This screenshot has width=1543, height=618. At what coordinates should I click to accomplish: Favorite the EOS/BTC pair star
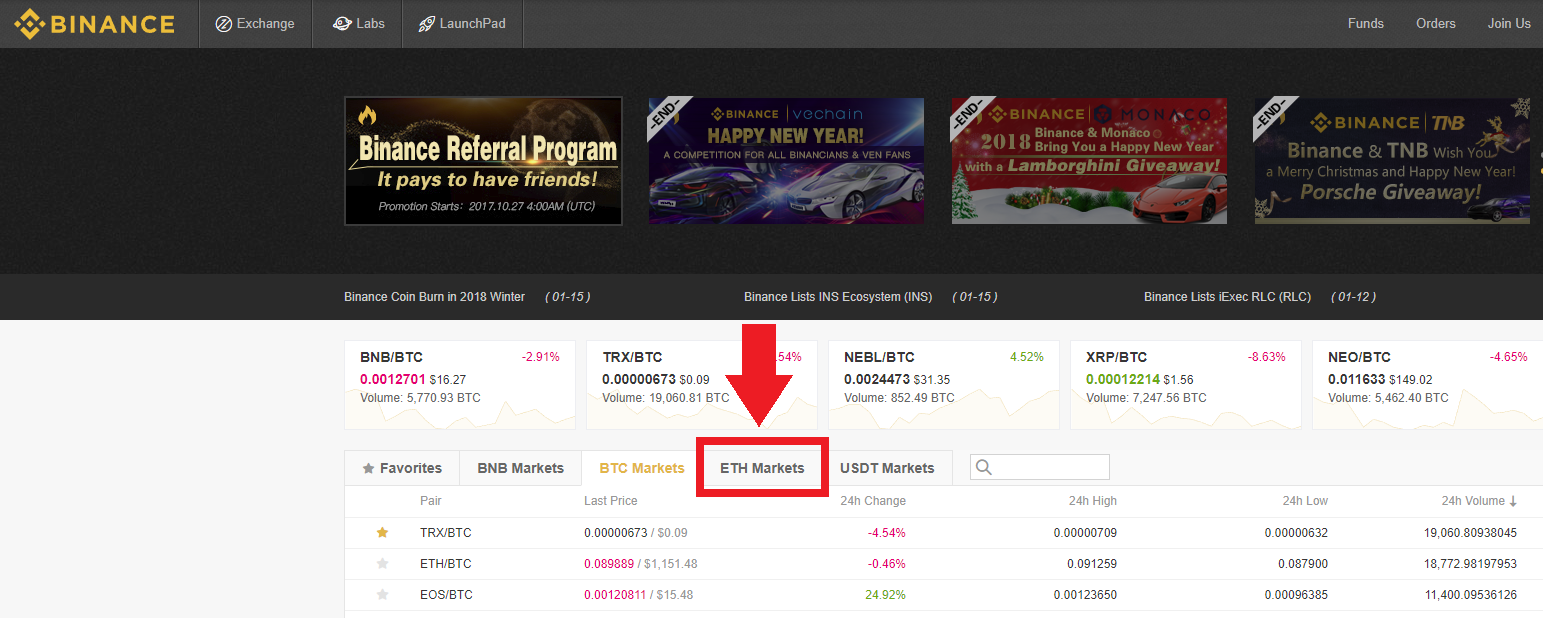pyautogui.click(x=382, y=595)
